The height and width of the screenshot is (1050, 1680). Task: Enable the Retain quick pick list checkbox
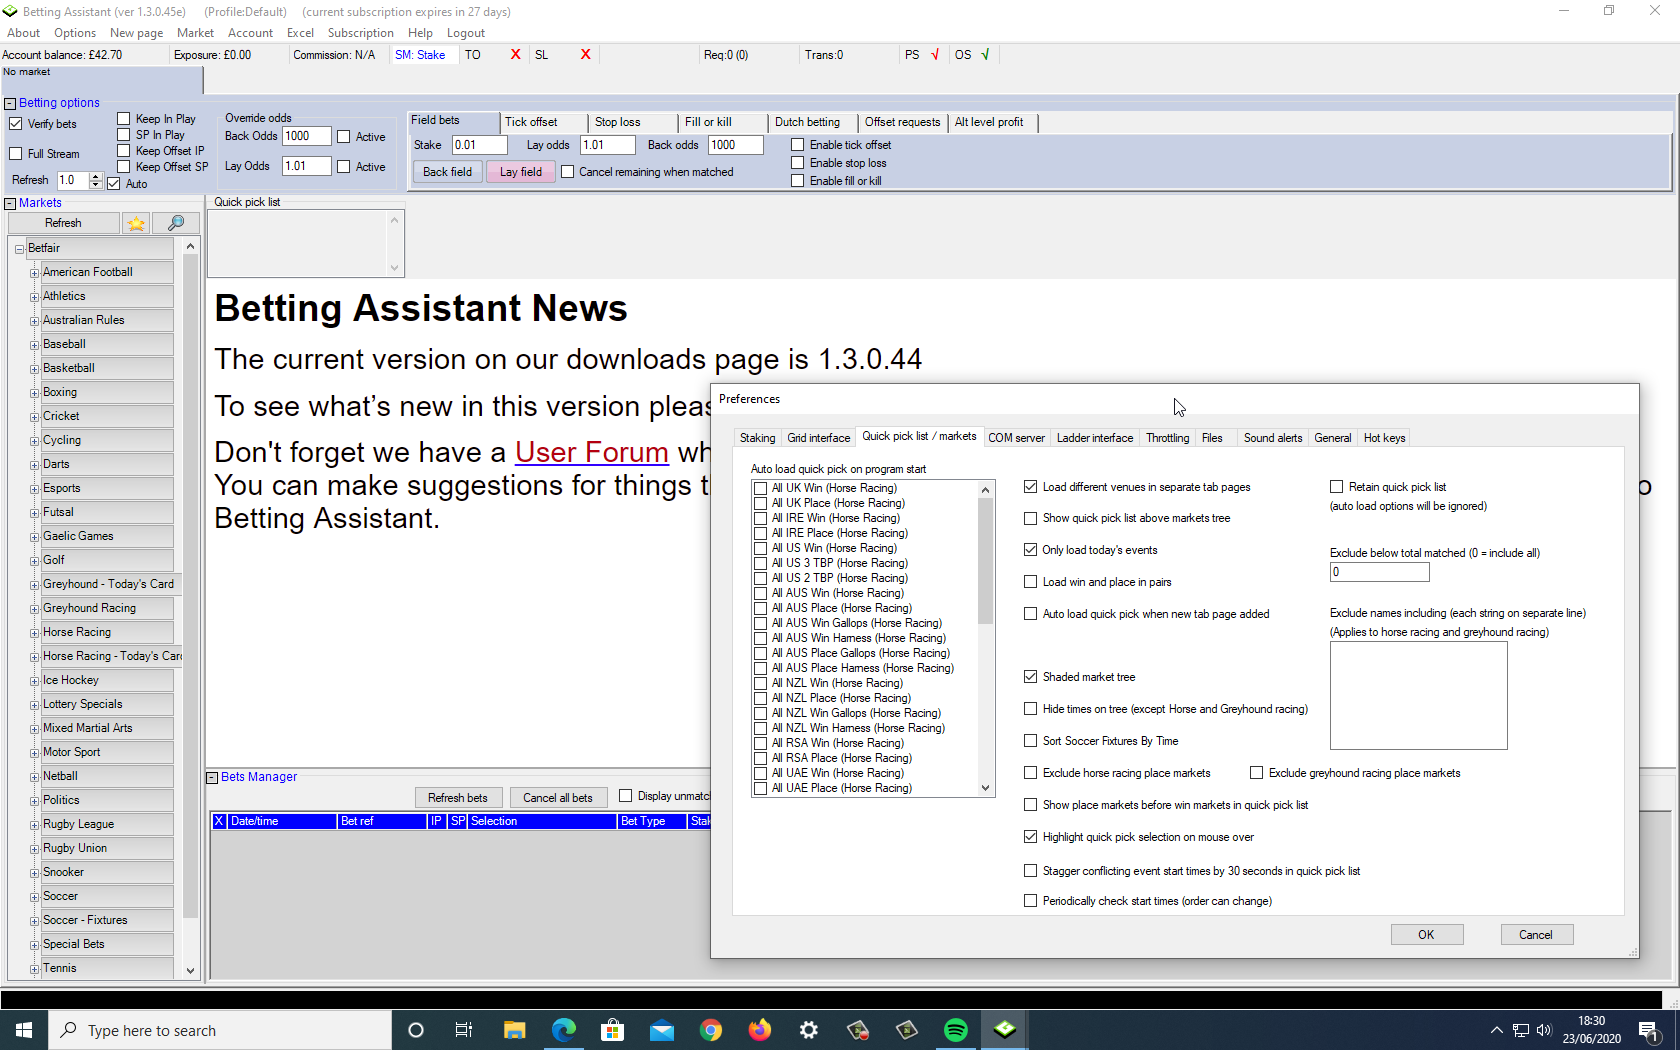pos(1336,487)
